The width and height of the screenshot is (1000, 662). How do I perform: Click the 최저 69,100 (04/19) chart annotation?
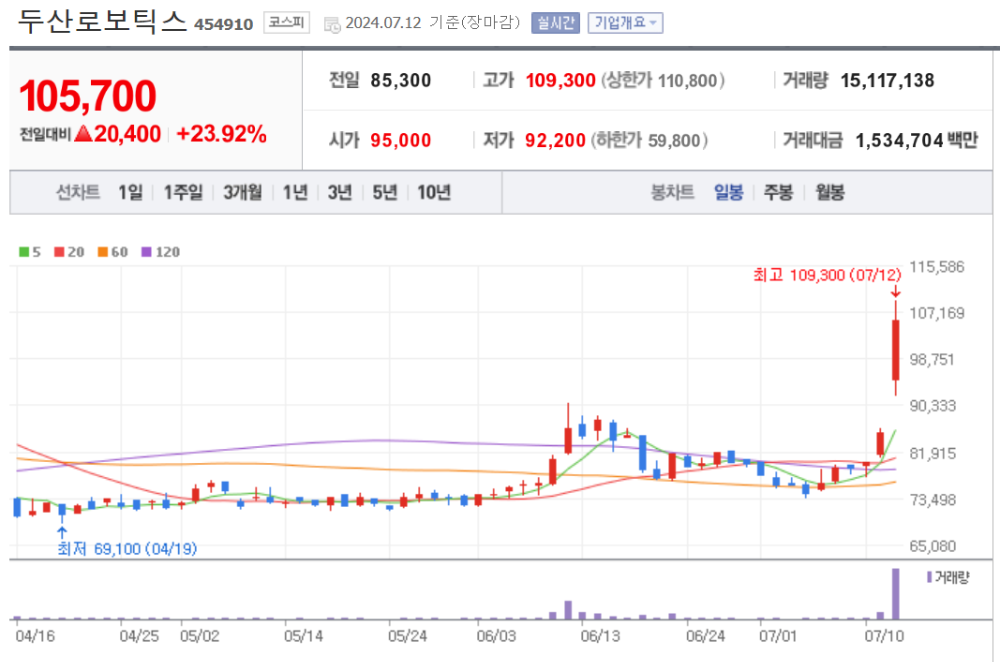point(127,548)
